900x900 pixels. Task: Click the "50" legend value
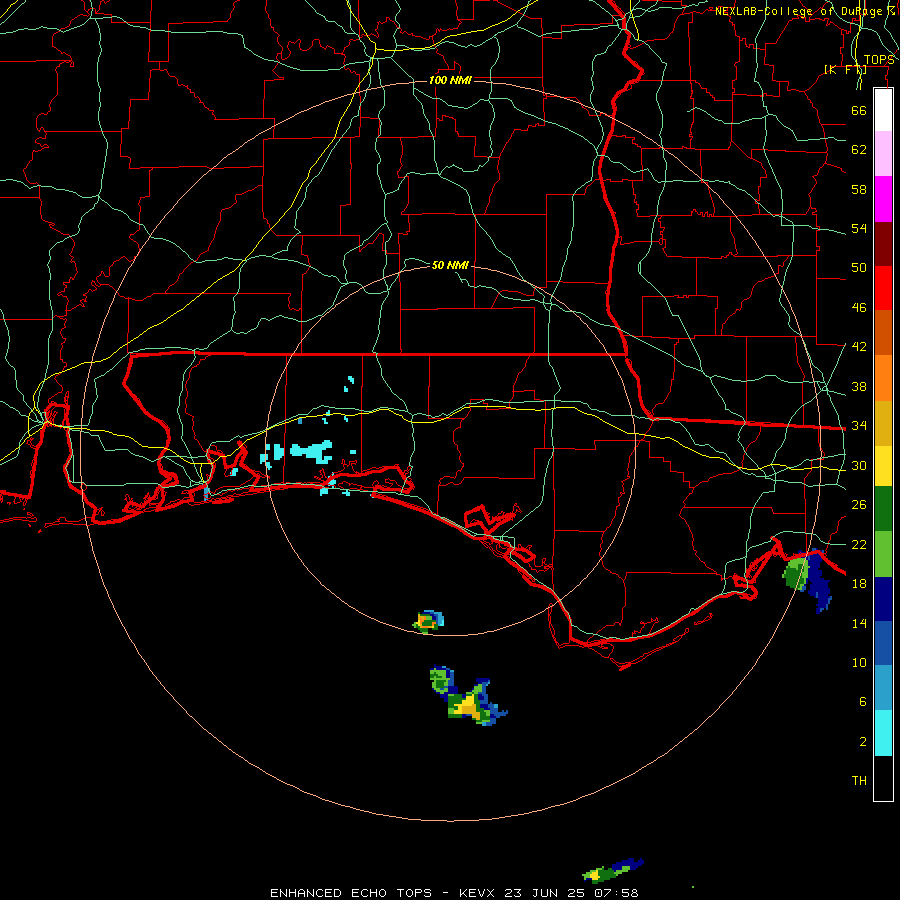(x=859, y=268)
